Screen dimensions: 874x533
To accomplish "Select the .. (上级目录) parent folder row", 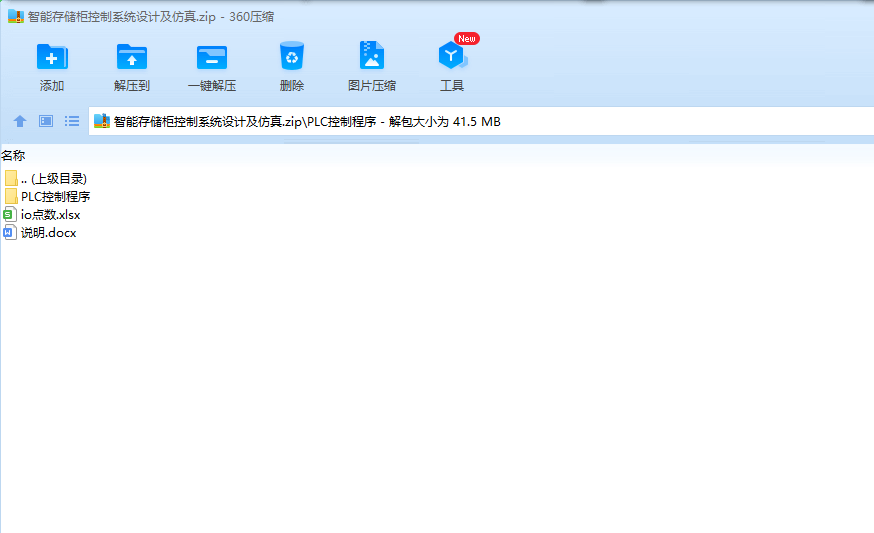I will click(x=46, y=178).
